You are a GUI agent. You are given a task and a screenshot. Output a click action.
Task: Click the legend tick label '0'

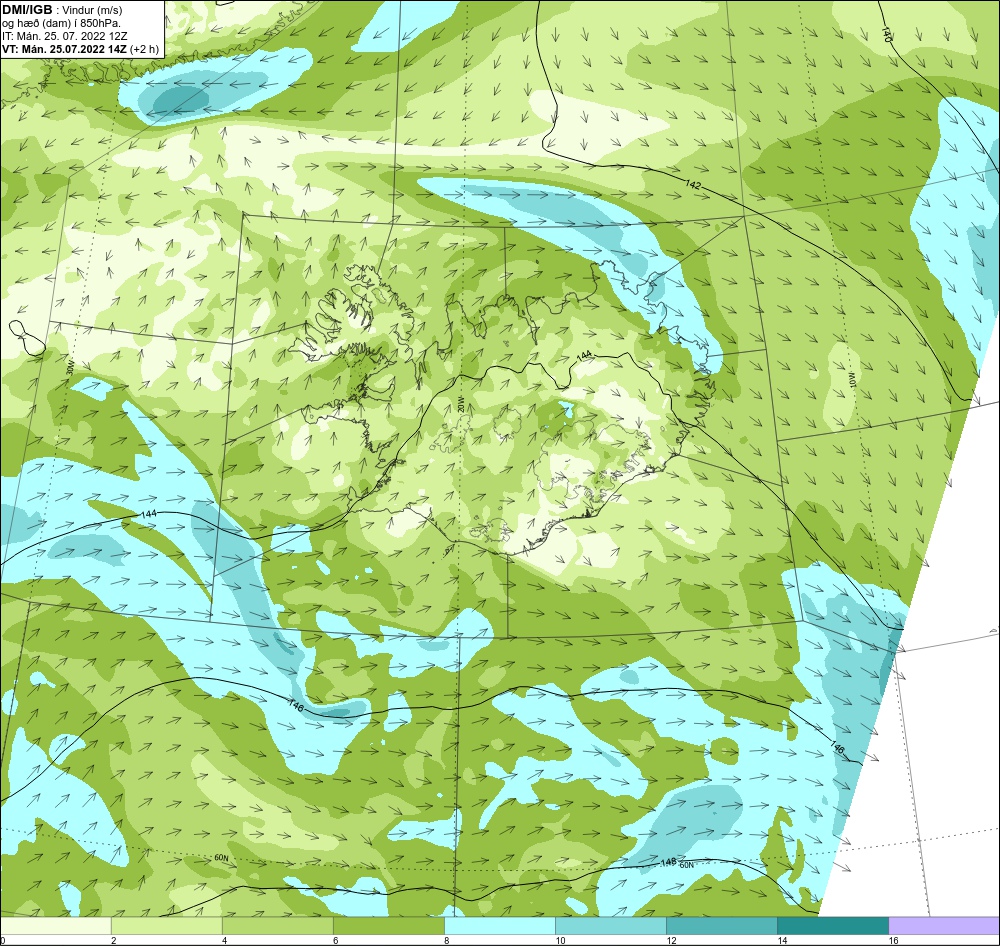click(x=3, y=940)
